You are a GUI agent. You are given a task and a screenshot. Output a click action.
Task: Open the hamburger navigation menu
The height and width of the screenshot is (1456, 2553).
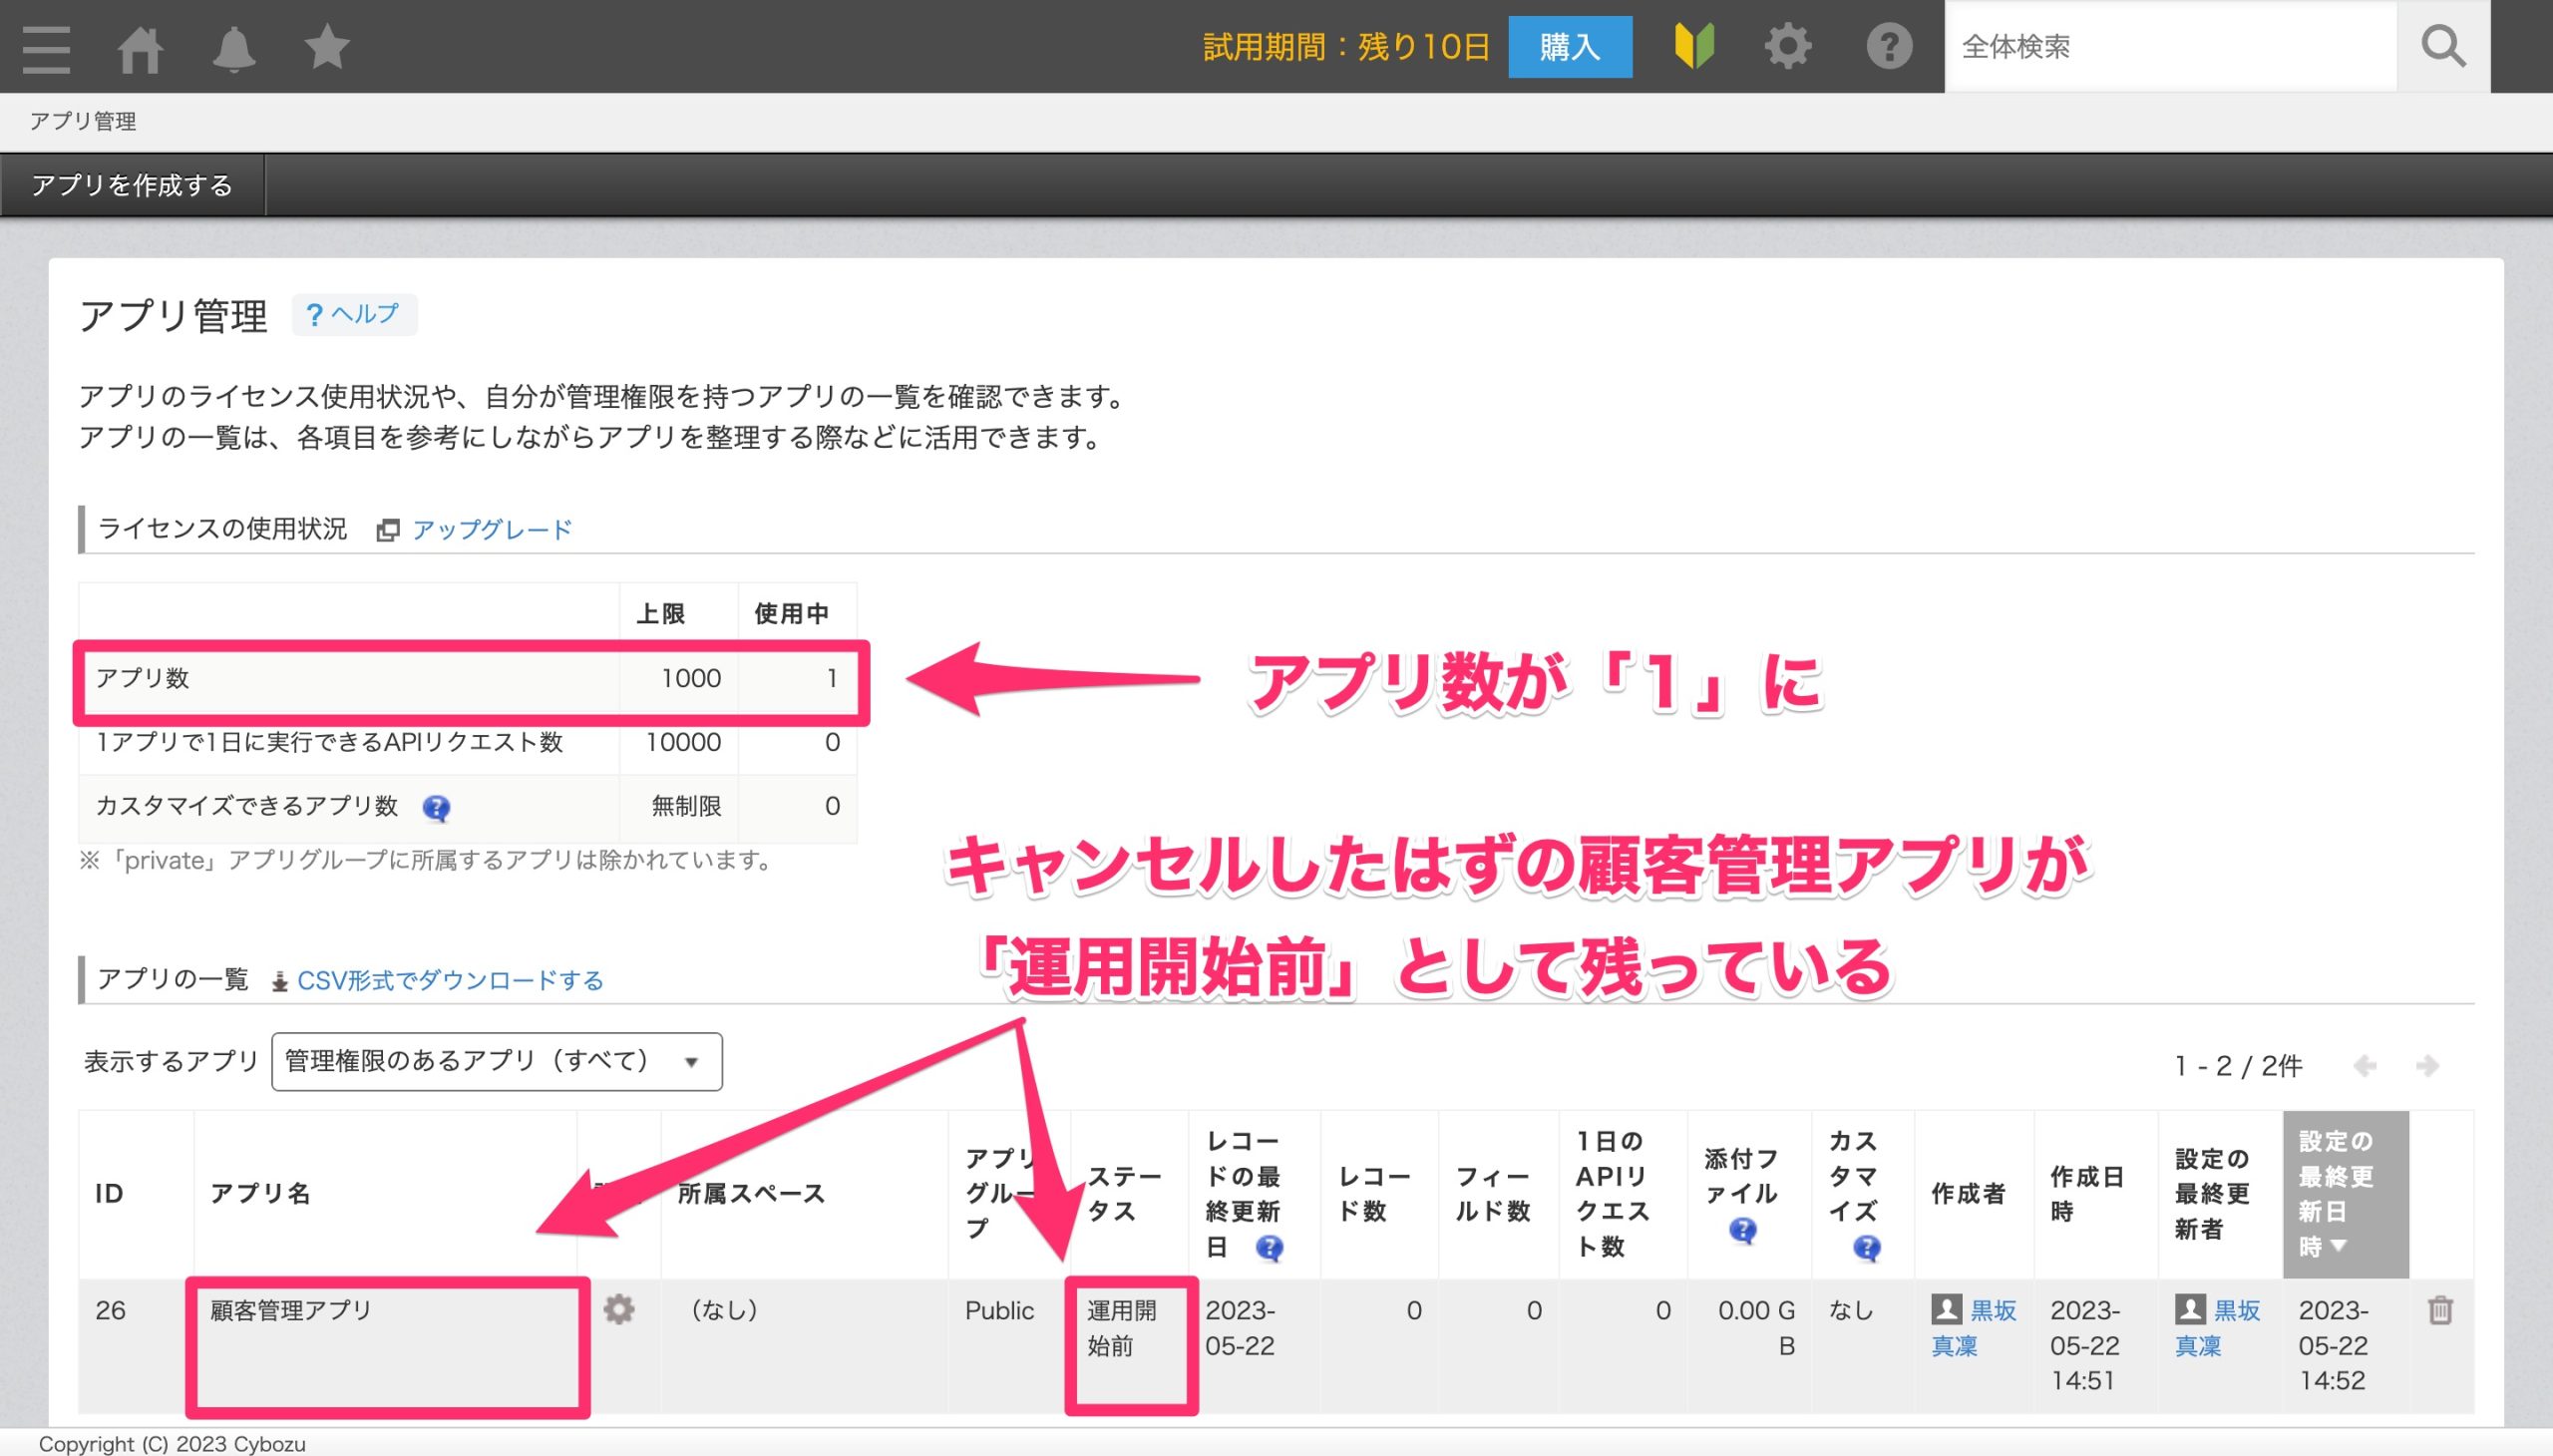(44, 46)
